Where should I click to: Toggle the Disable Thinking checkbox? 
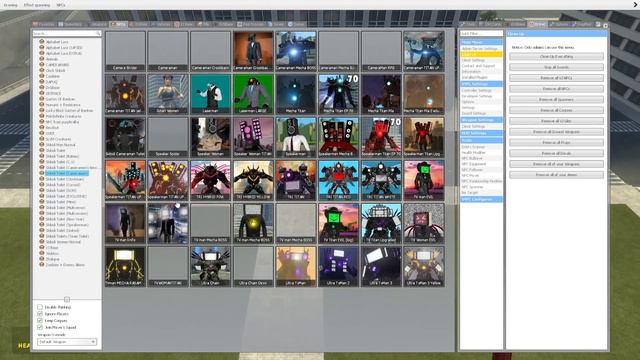coord(40,307)
